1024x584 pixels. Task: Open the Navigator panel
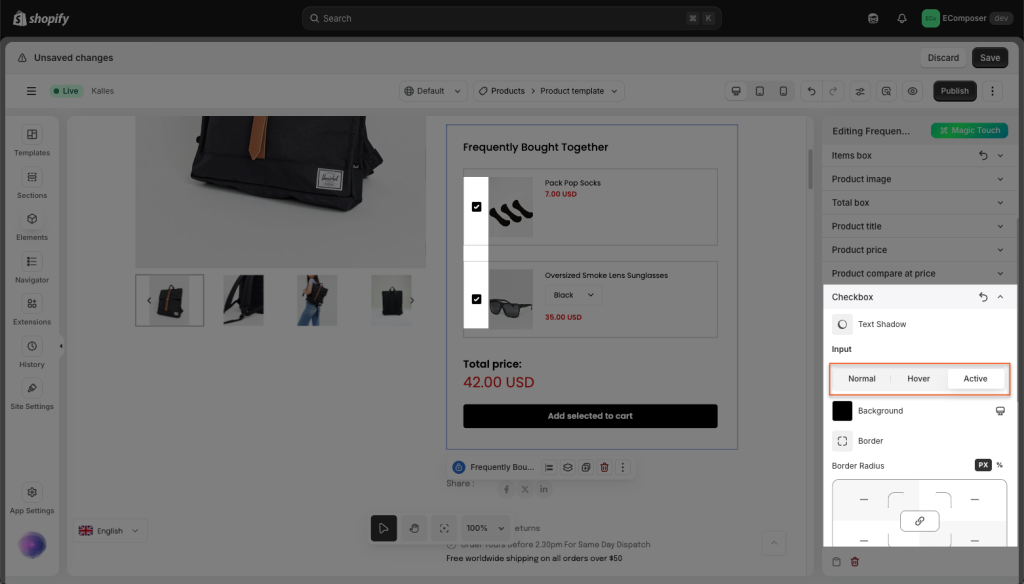(32, 267)
